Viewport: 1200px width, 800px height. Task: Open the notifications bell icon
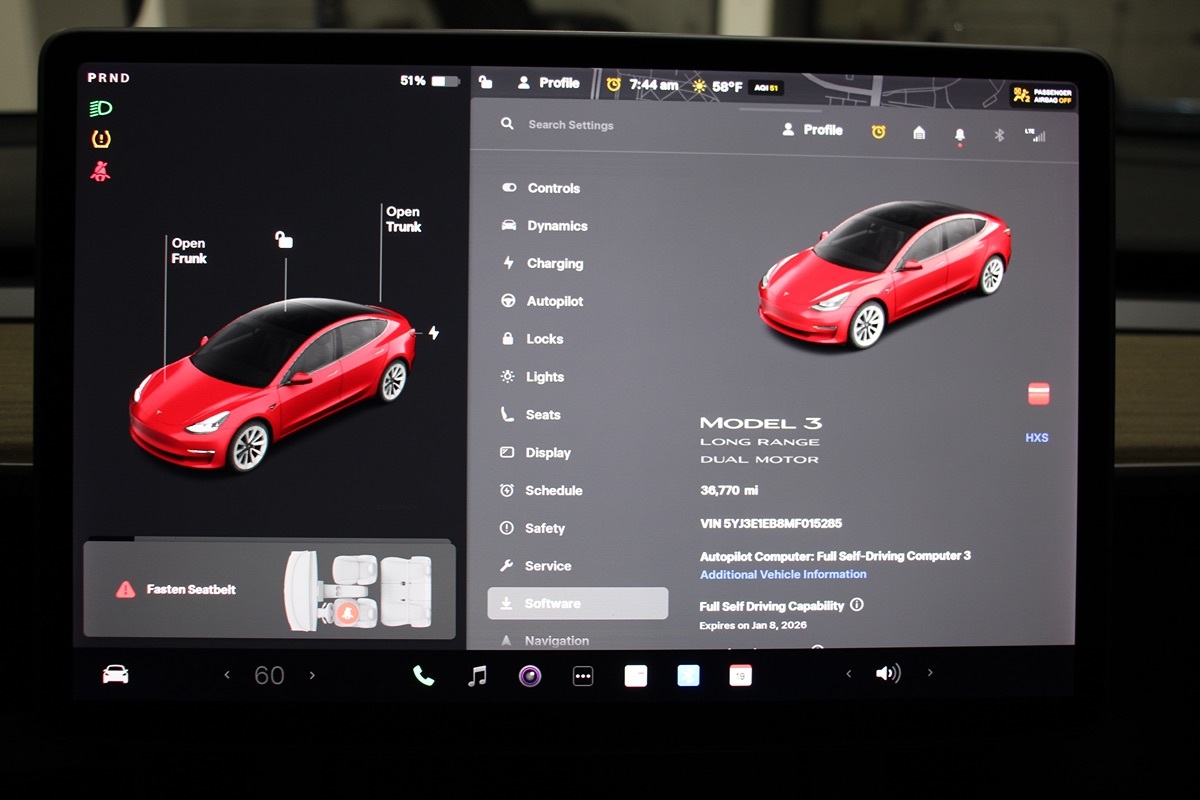pyautogui.click(x=960, y=134)
